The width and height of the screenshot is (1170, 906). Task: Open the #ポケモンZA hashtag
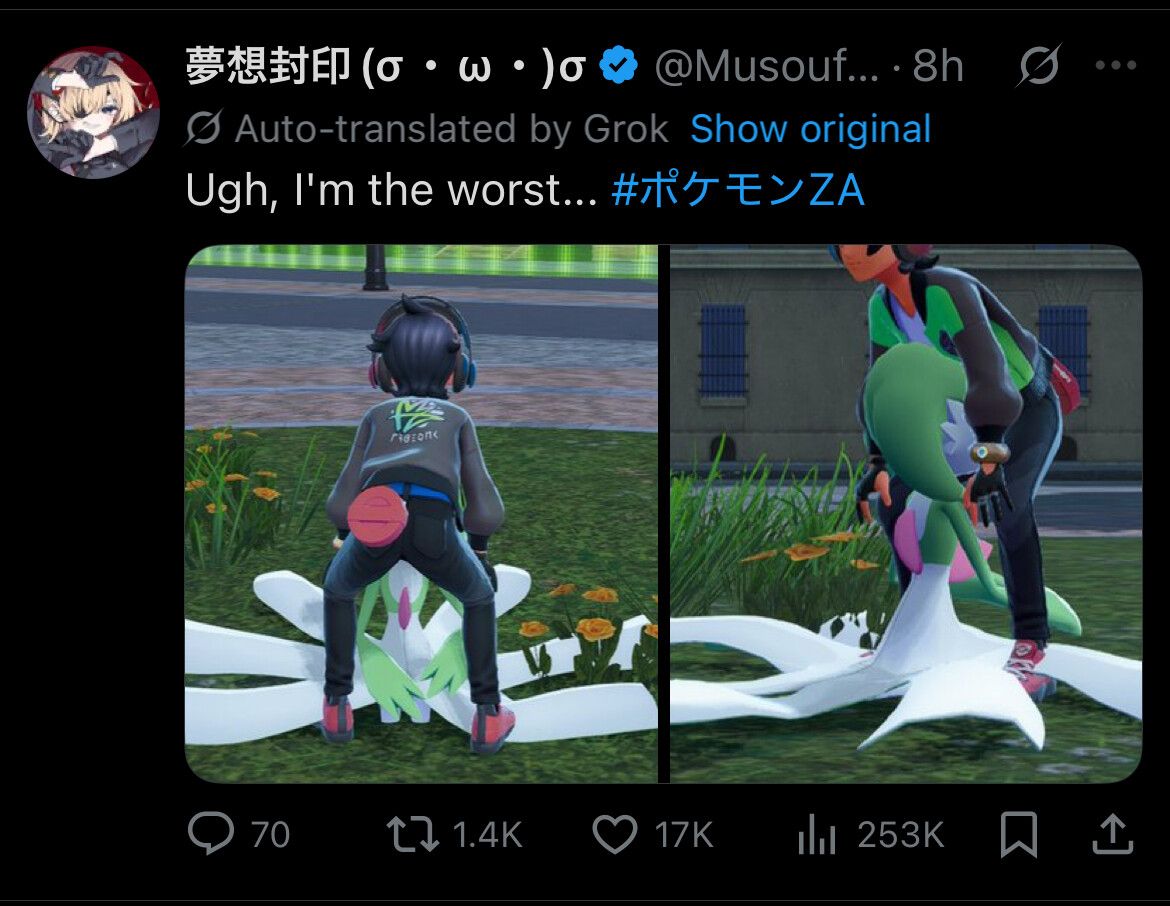click(737, 190)
